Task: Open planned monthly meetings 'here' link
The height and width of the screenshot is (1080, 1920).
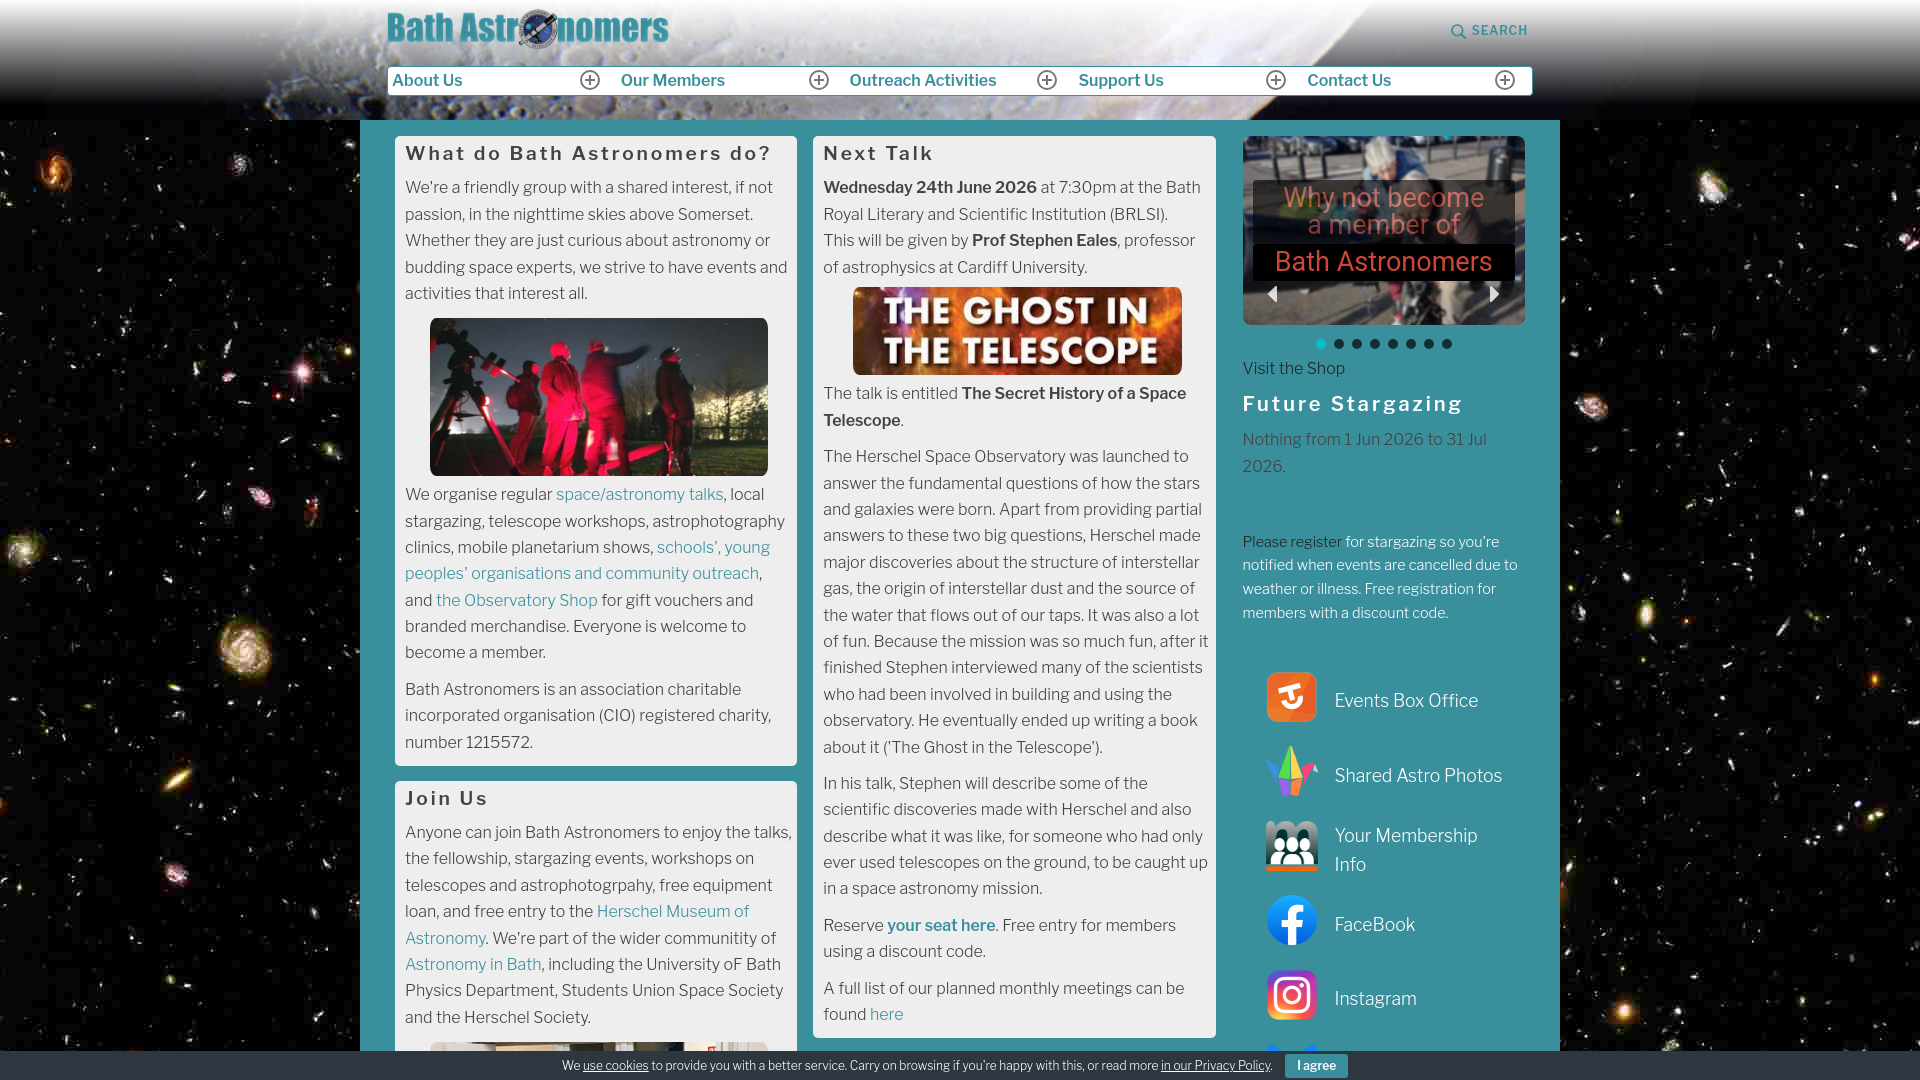Action: pyautogui.click(x=886, y=1015)
